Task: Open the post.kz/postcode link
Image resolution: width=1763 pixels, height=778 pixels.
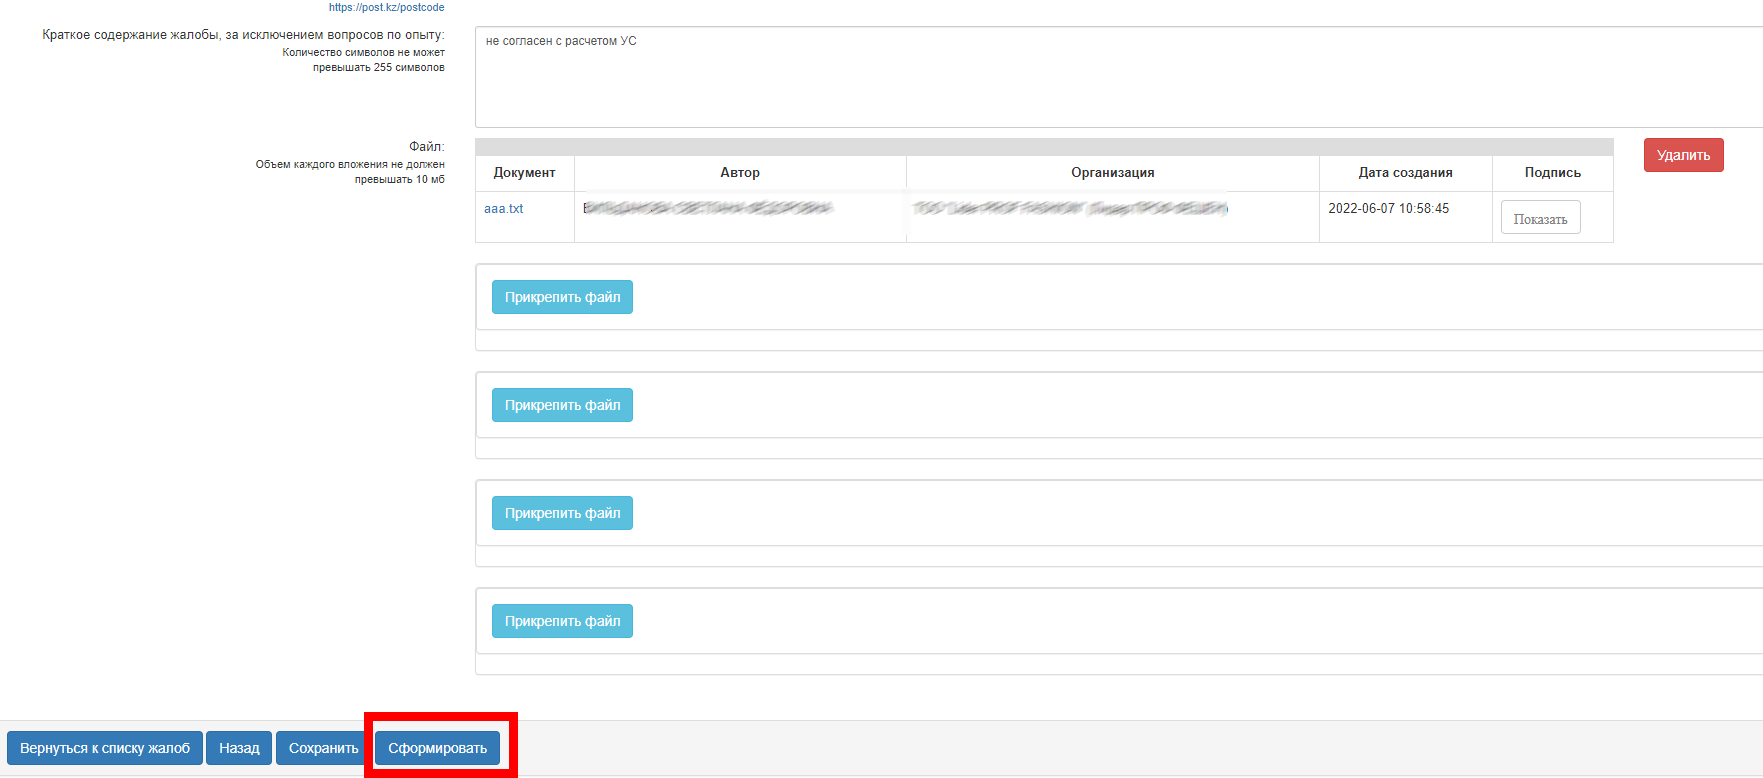Action: point(386,7)
